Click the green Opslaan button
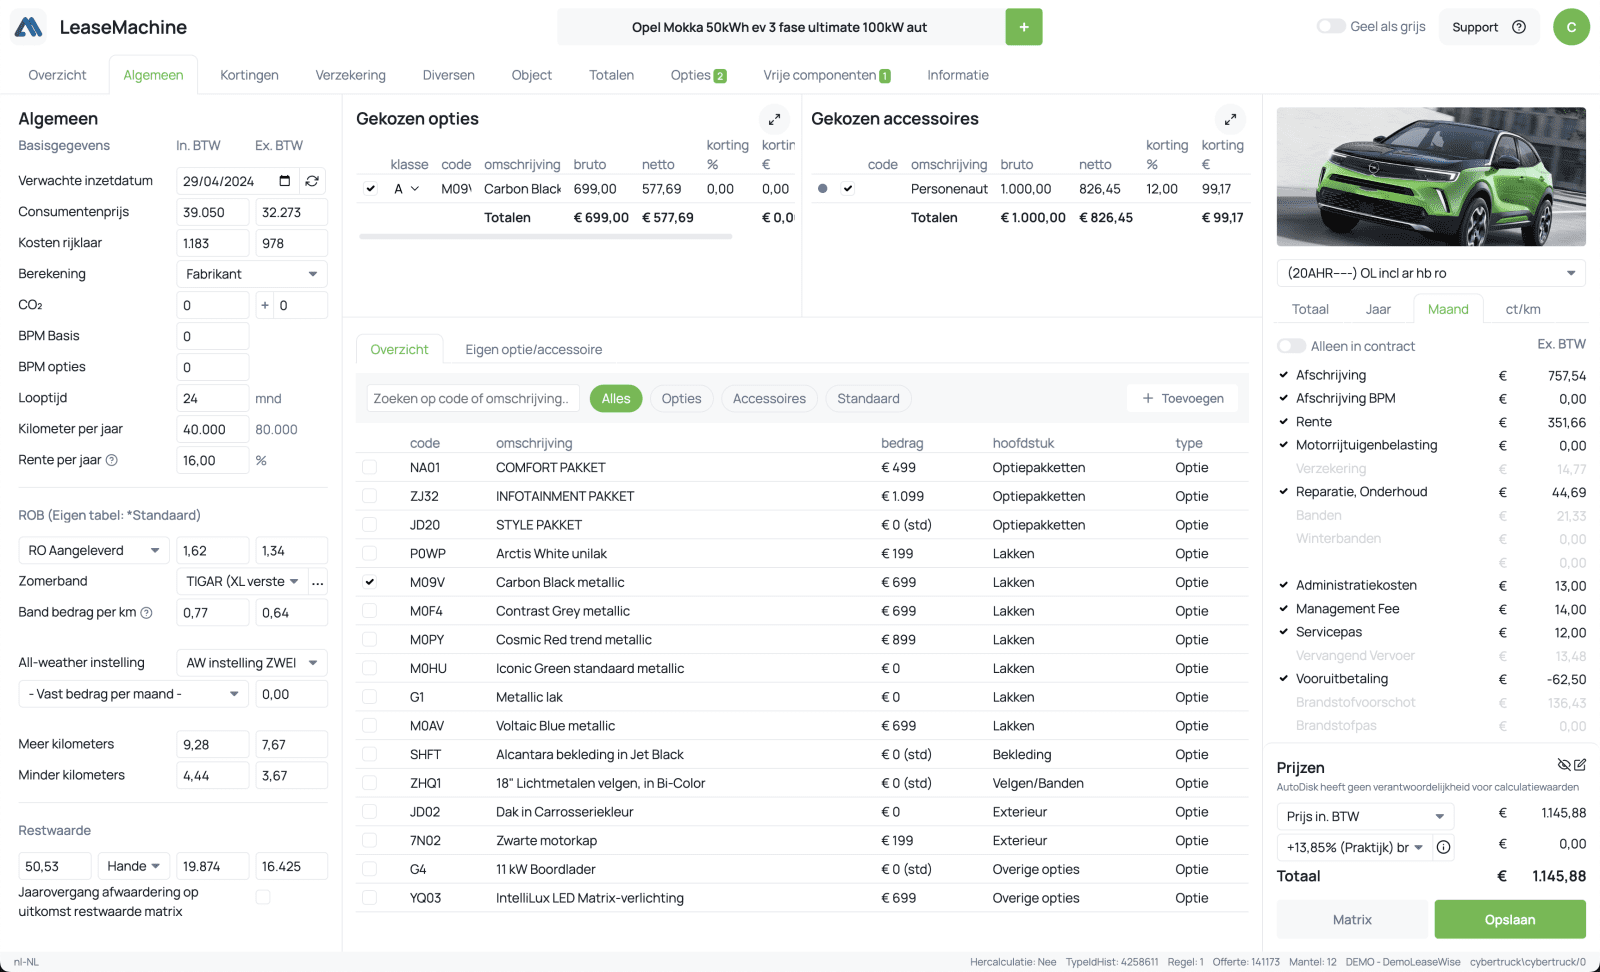The height and width of the screenshot is (972, 1600). tap(1510, 919)
